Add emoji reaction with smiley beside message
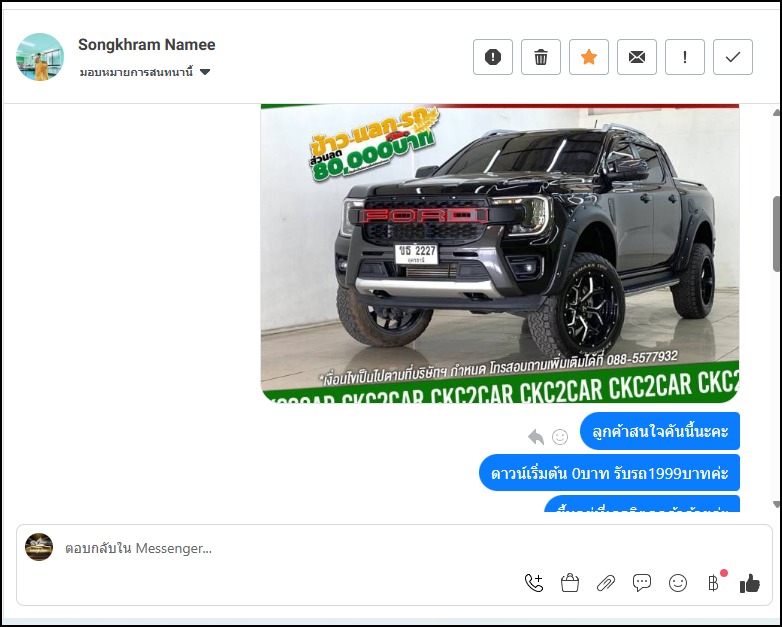782x627 pixels. 560,436
